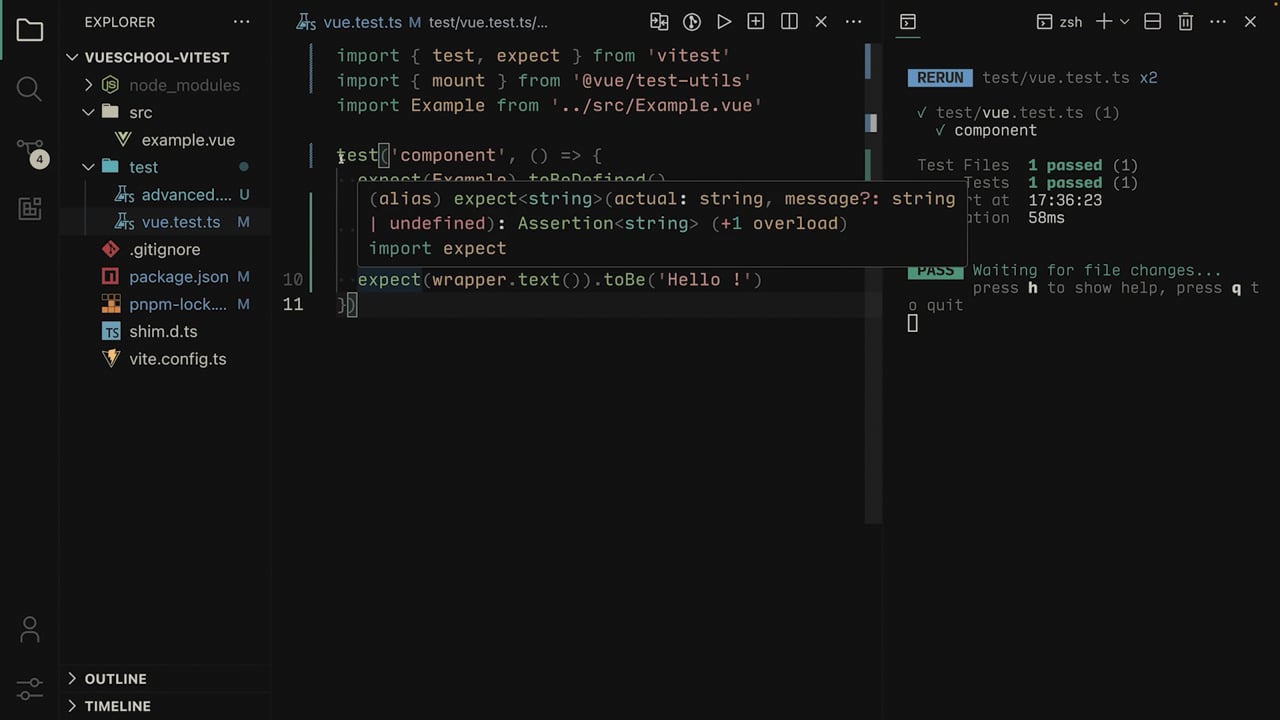Select the Terminal panel tab icon
1280x720 pixels.
(908, 22)
